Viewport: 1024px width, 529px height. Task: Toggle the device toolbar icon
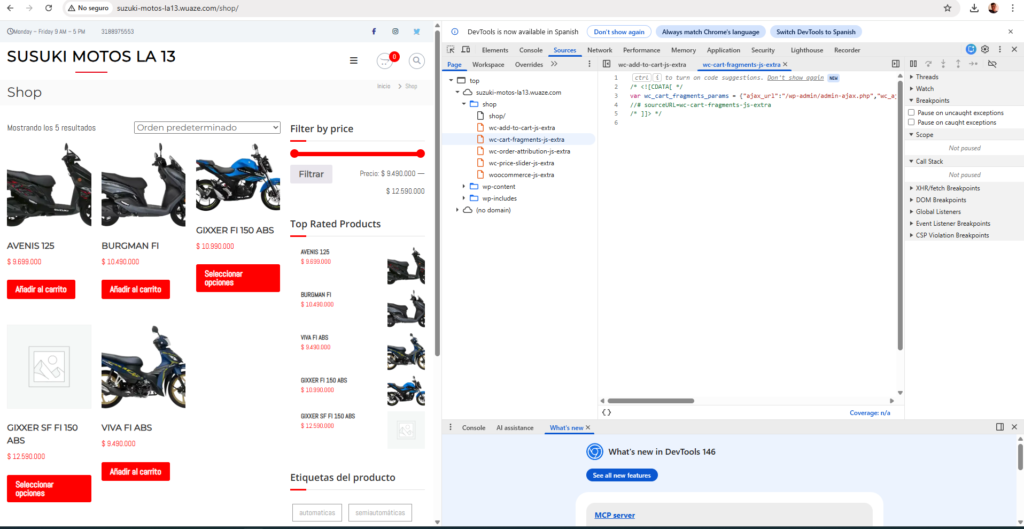[x=466, y=50]
